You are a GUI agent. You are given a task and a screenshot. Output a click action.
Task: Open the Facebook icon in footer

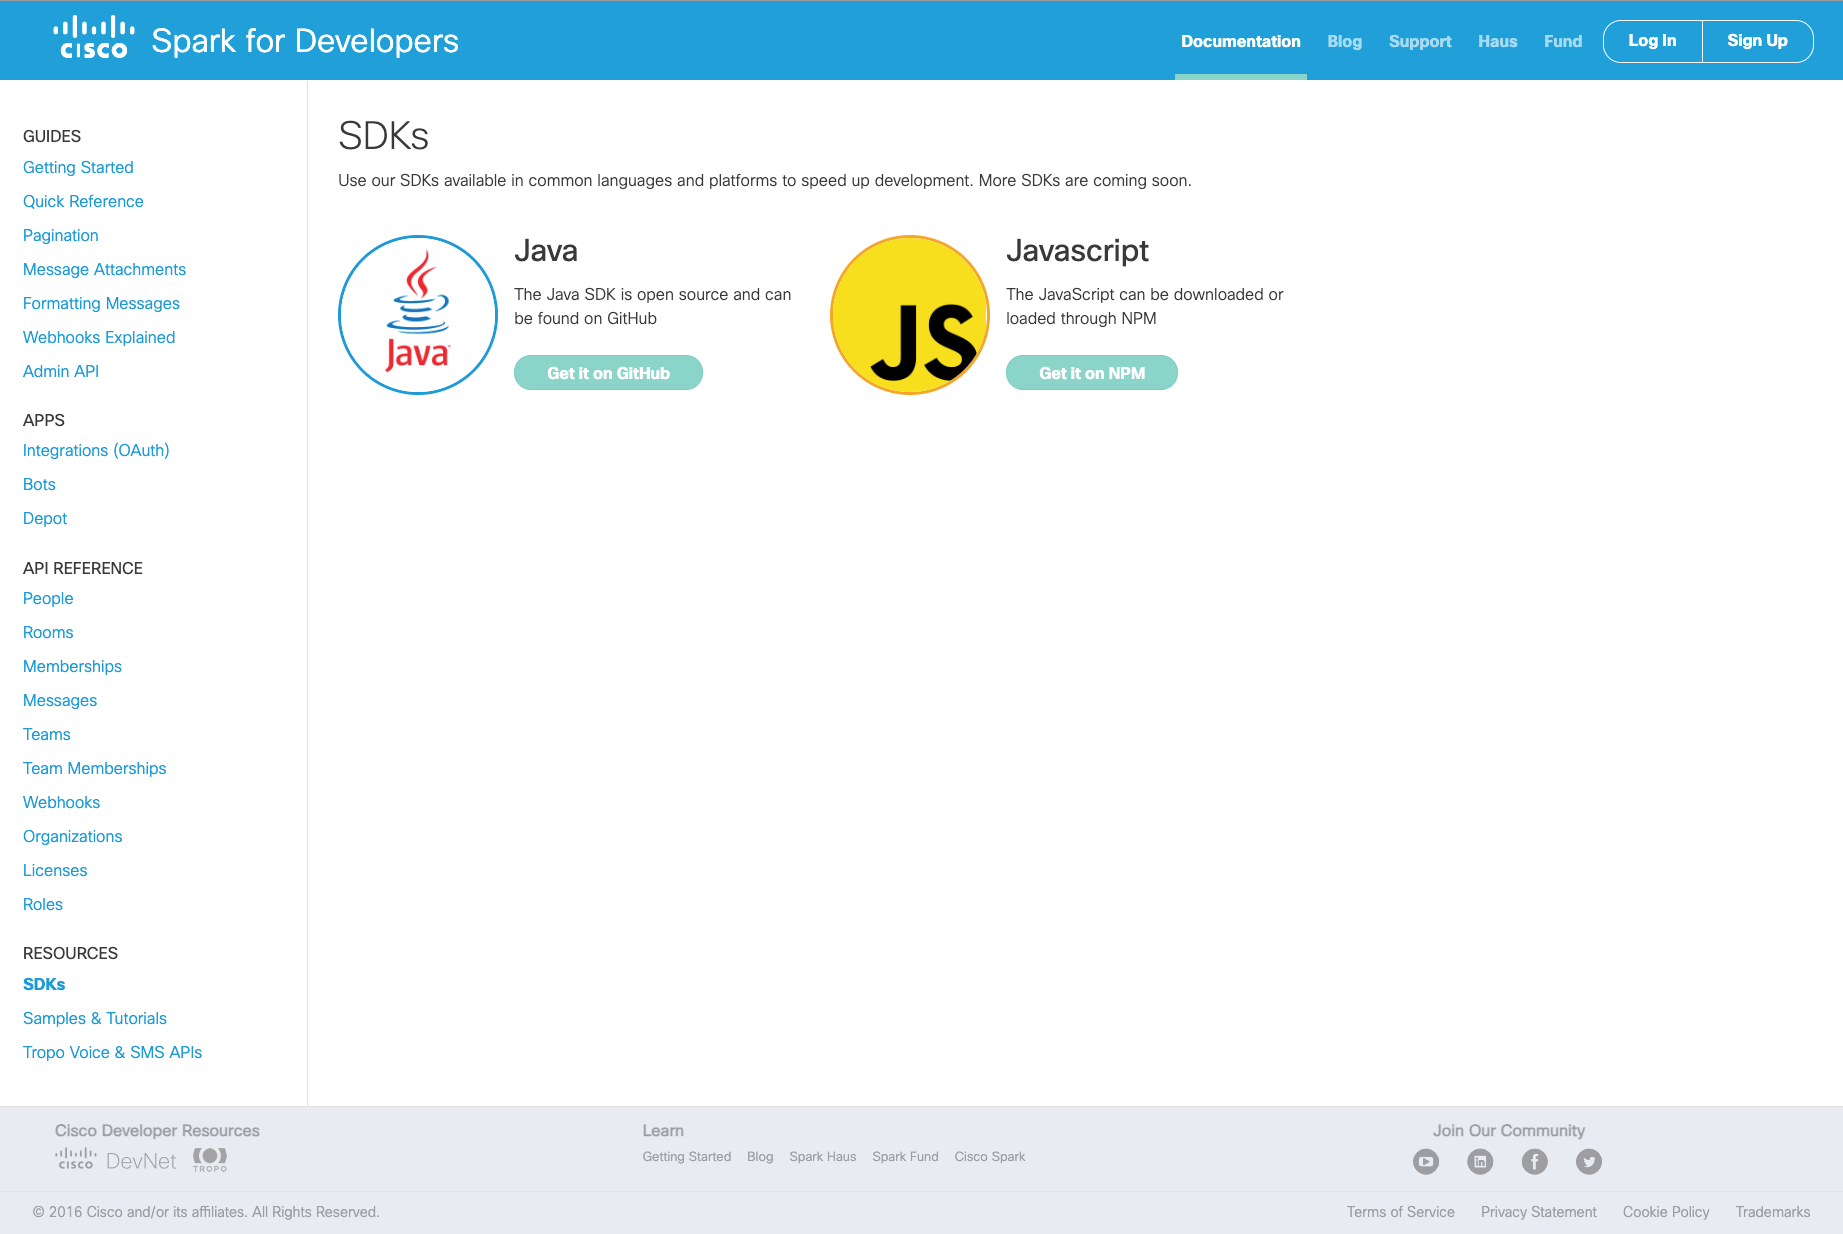1535,1161
